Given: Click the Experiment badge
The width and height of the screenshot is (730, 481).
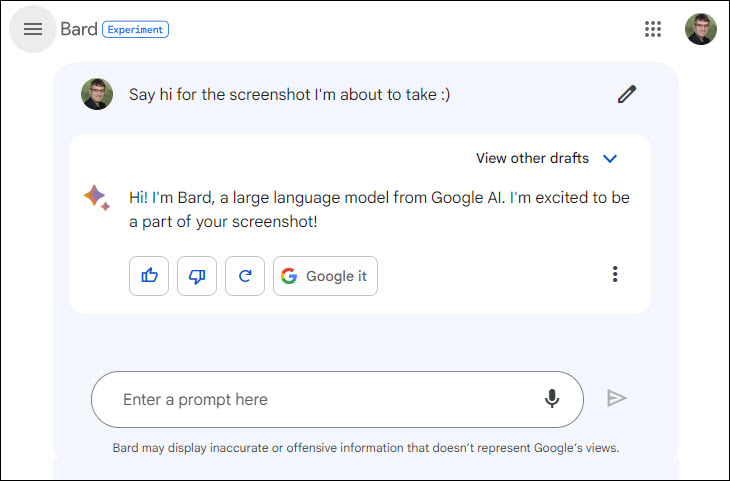Looking at the screenshot, I should click(135, 29).
